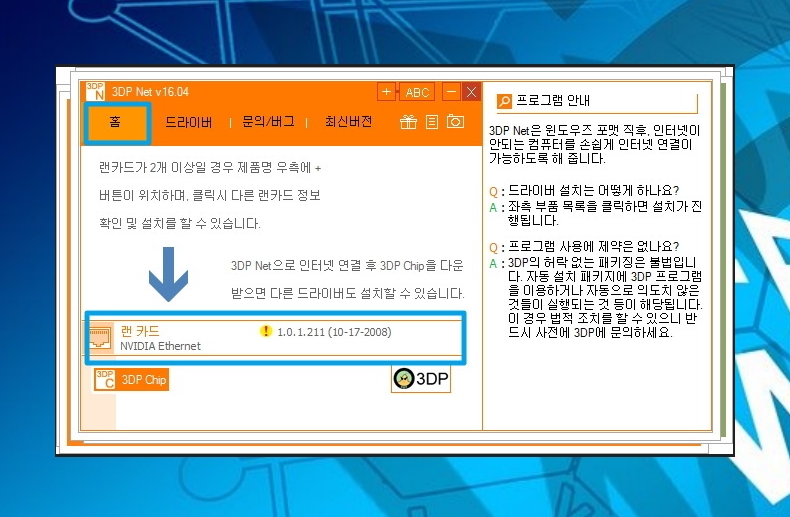
Task: Click the 3DP homepage logo button
Action: pyautogui.click(x=421, y=379)
